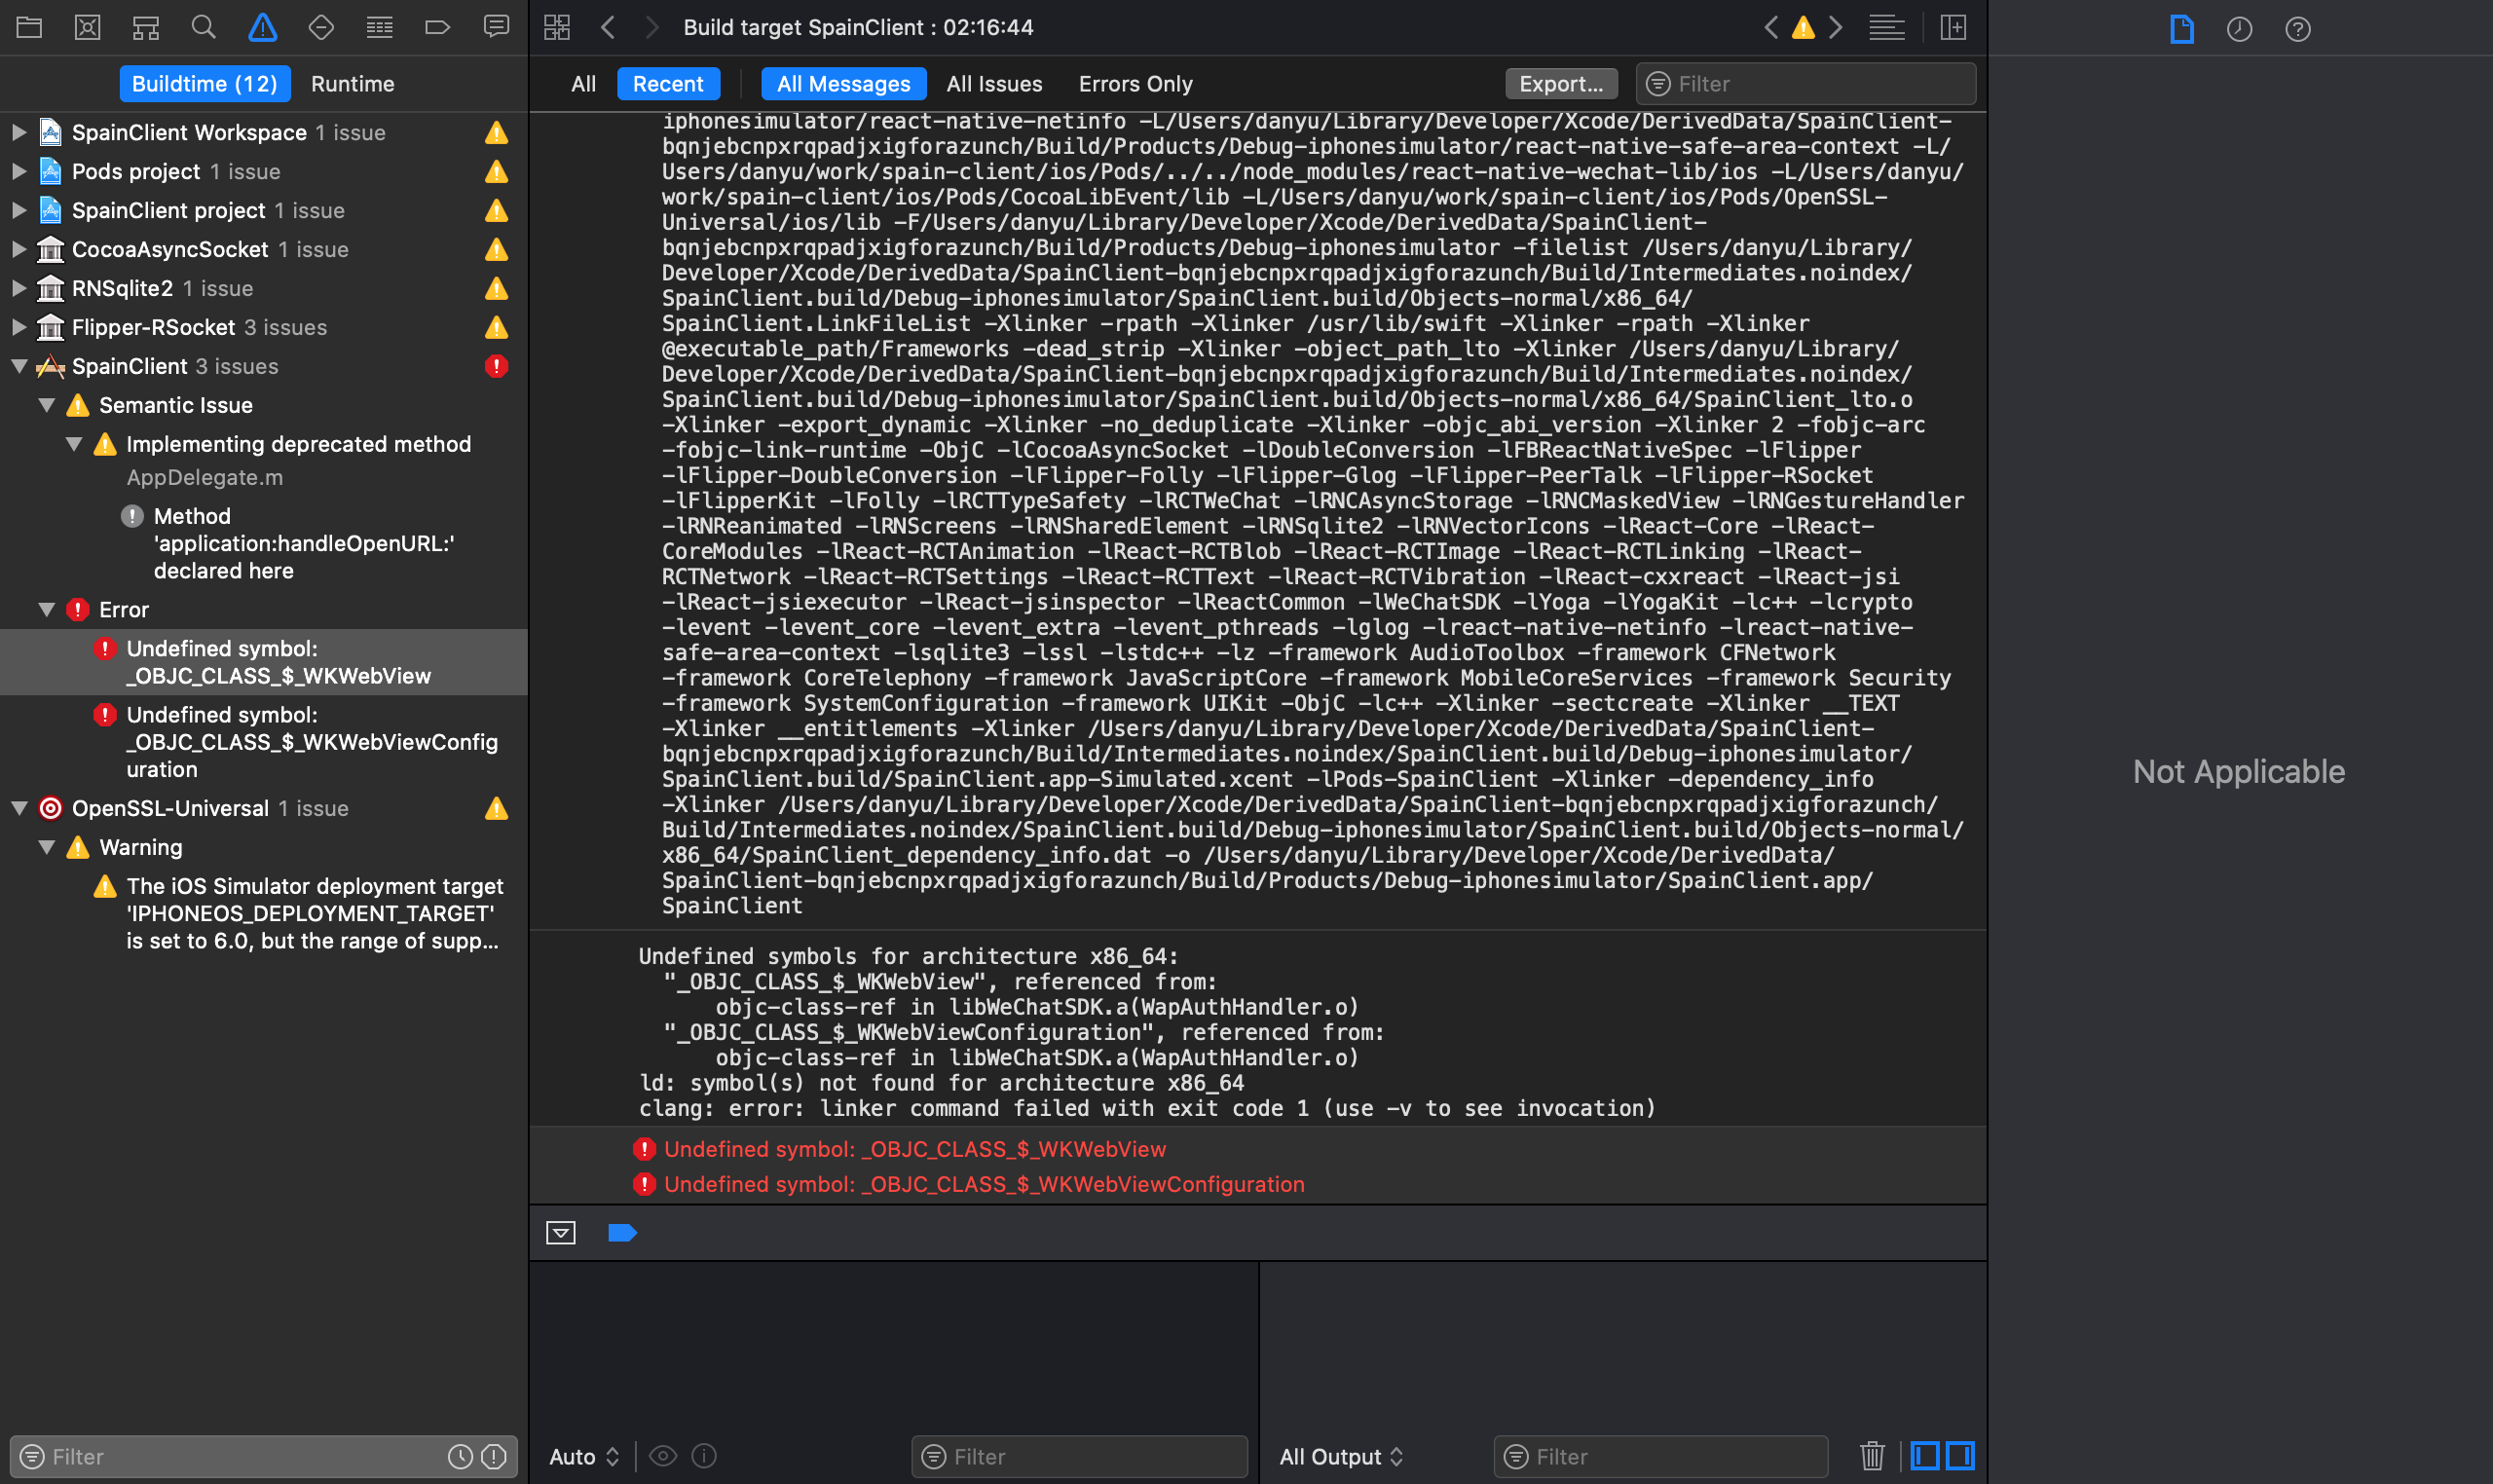The width and height of the screenshot is (2493, 1484).
Task: Switch to the Runtime issues segment
Action: pyautogui.click(x=352, y=84)
